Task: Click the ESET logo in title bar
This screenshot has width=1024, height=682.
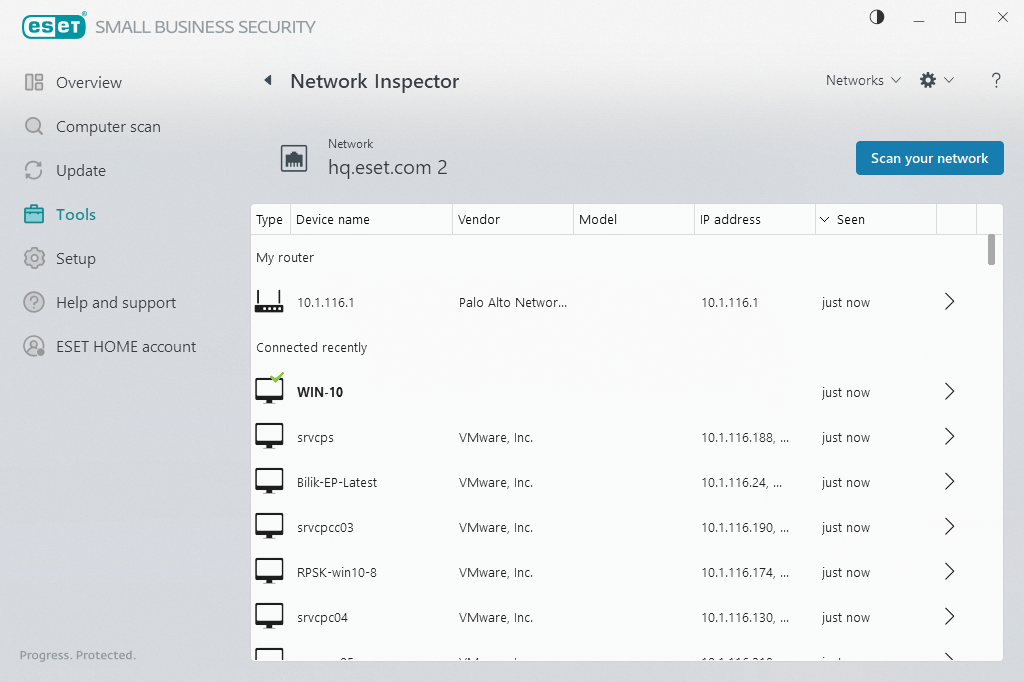Action: coord(54,26)
